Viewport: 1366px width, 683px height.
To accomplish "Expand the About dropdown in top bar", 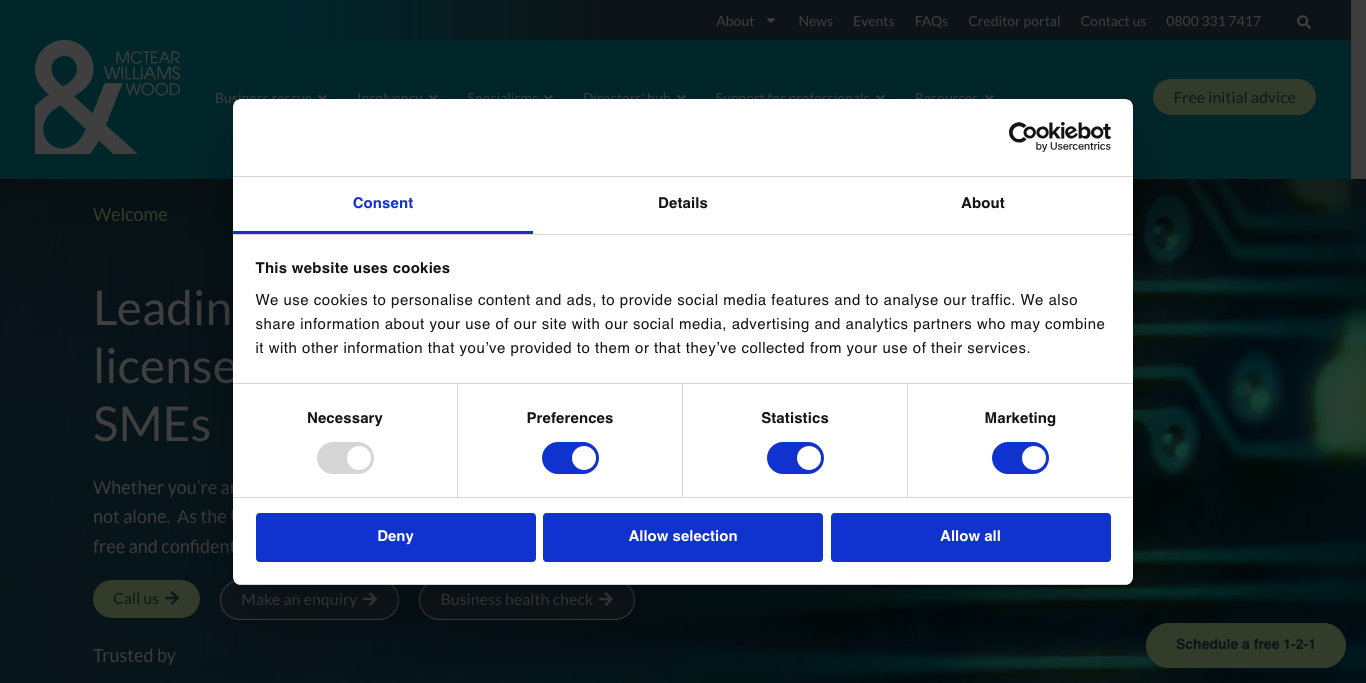I will (745, 21).
